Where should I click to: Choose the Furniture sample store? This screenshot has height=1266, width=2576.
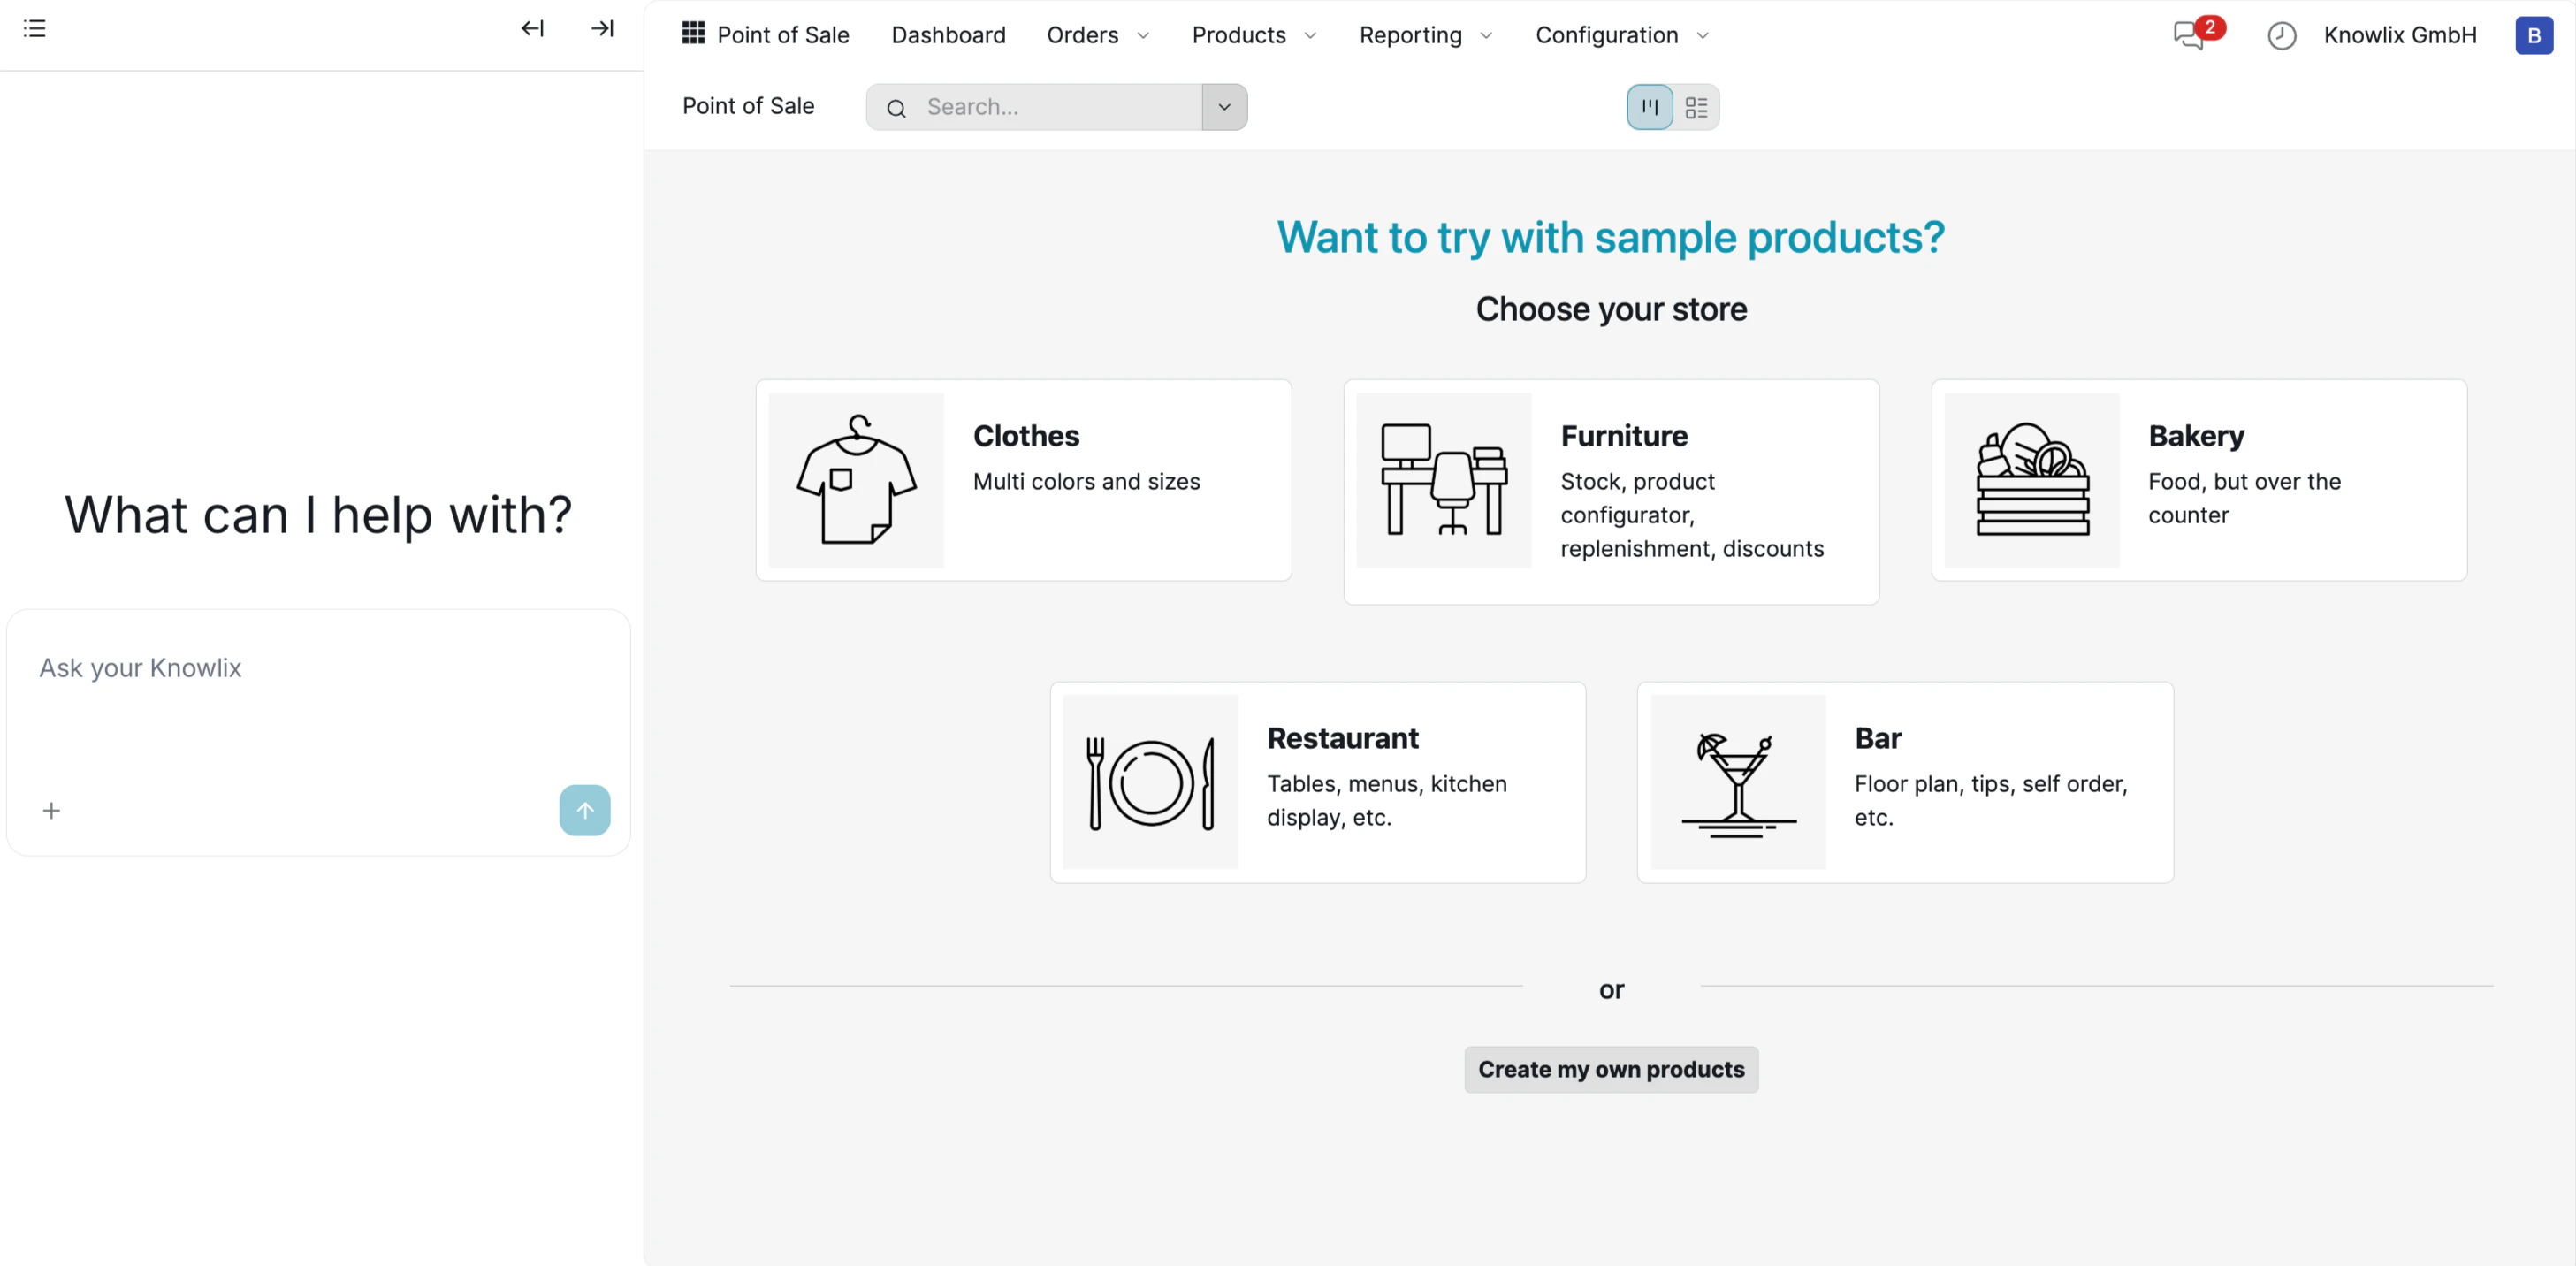pos(1609,490)
